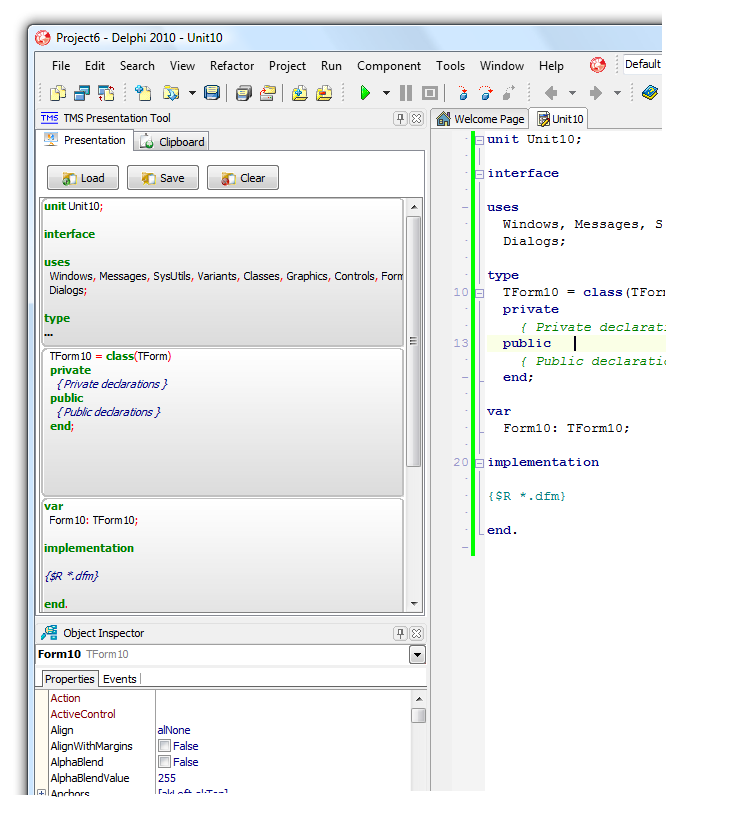Click the Clear button
Screen dimensions: 729x818
pyautogui.click(x=243, y=178)
